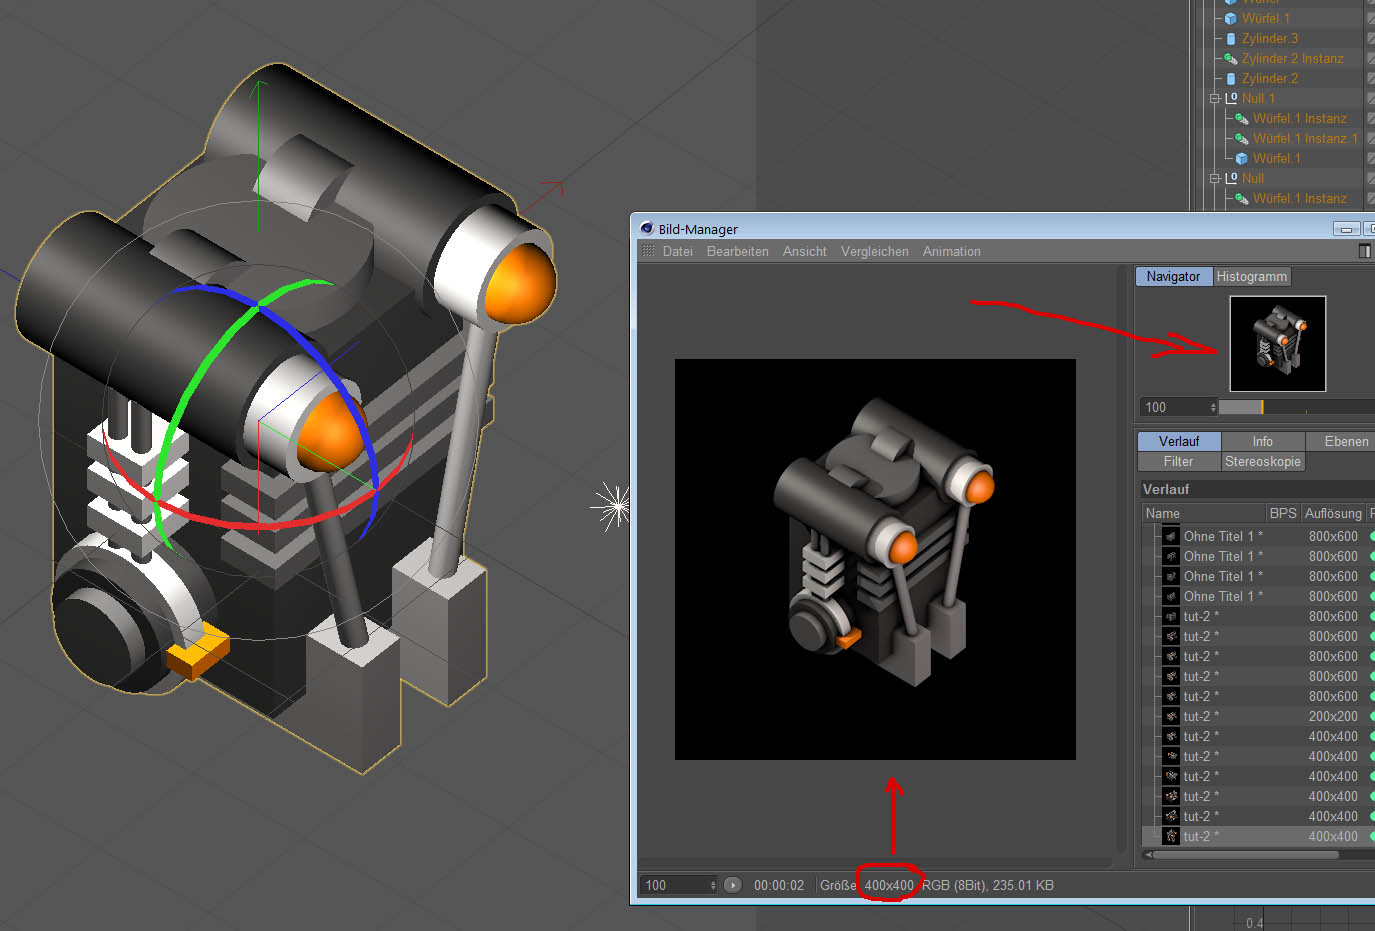Screen dimensions: 1375x931
Task: Click the status bar zoom field showing 100
Action: click(675, 885)
